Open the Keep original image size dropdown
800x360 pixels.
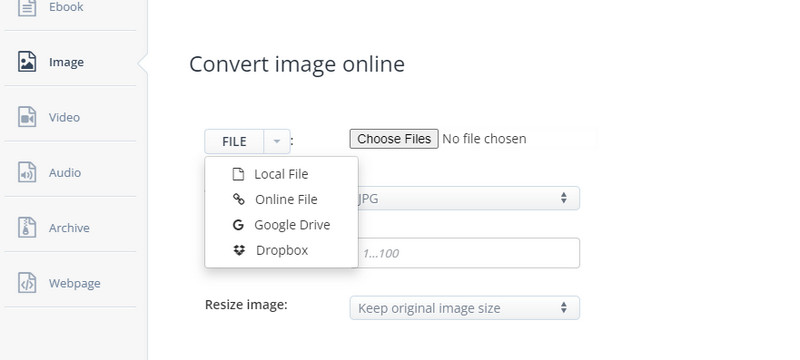click(464, 308)
